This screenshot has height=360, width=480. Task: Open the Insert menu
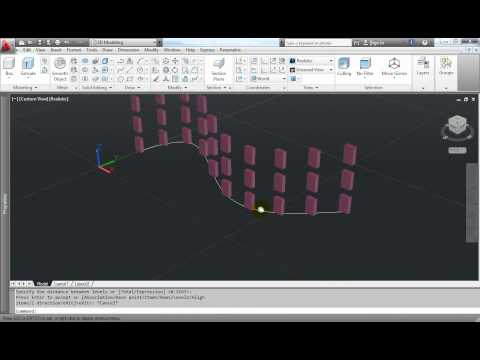(x=56, y=50)
